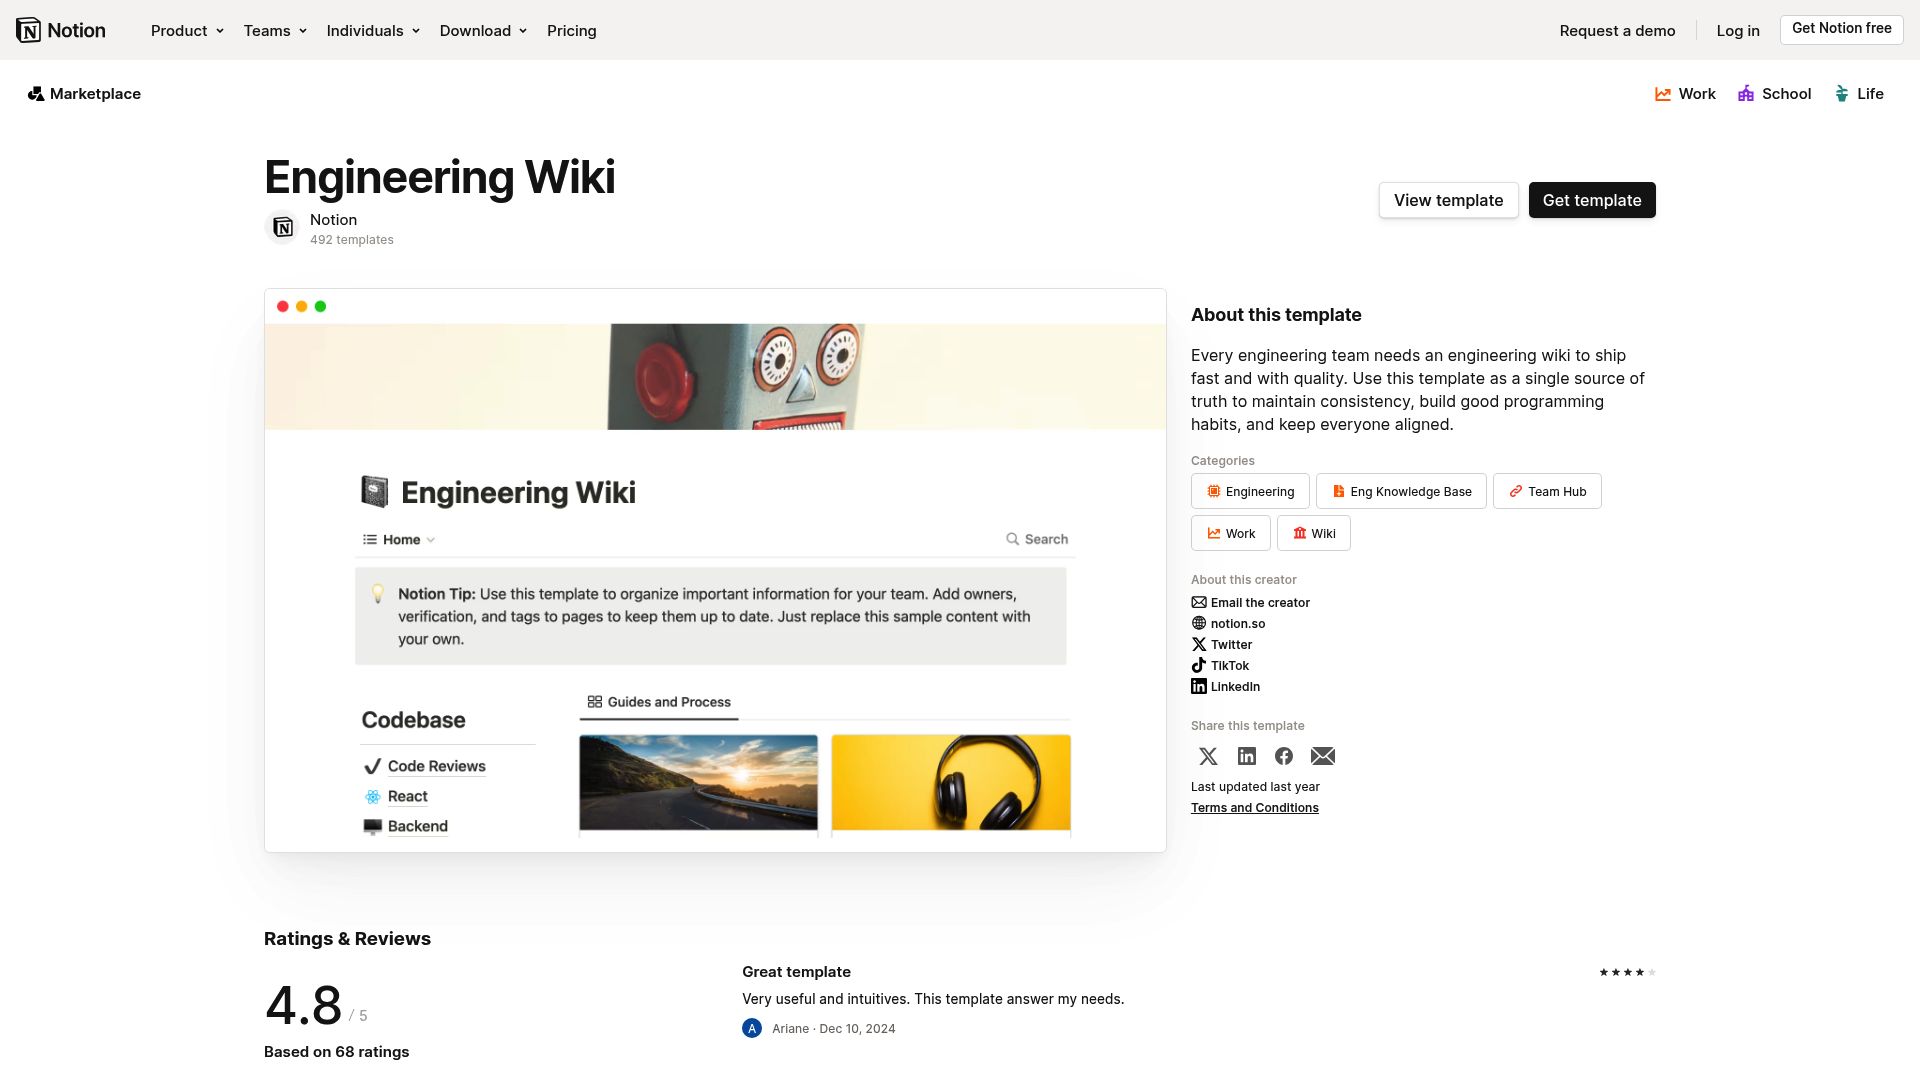This screenshot has height=1080, width=1920.
Task: Click Log in
Action: coord(1738,31)
